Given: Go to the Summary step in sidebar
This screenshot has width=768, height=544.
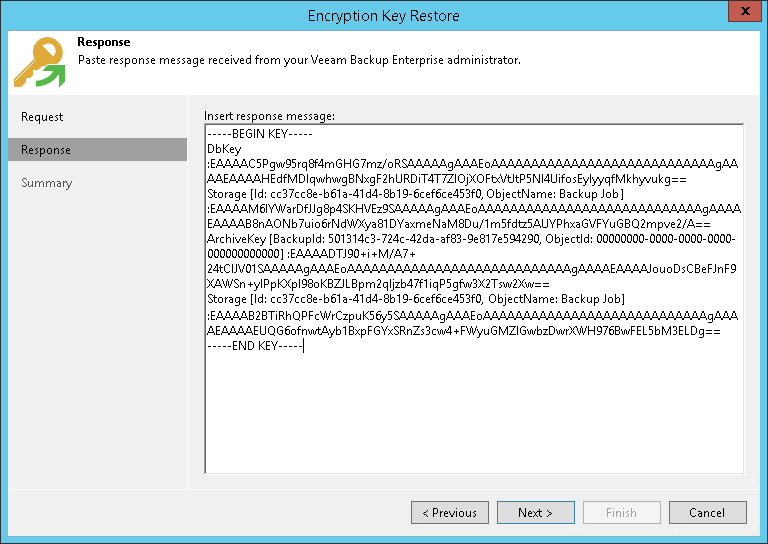Looking at the screenshot, I should (47, 183).
